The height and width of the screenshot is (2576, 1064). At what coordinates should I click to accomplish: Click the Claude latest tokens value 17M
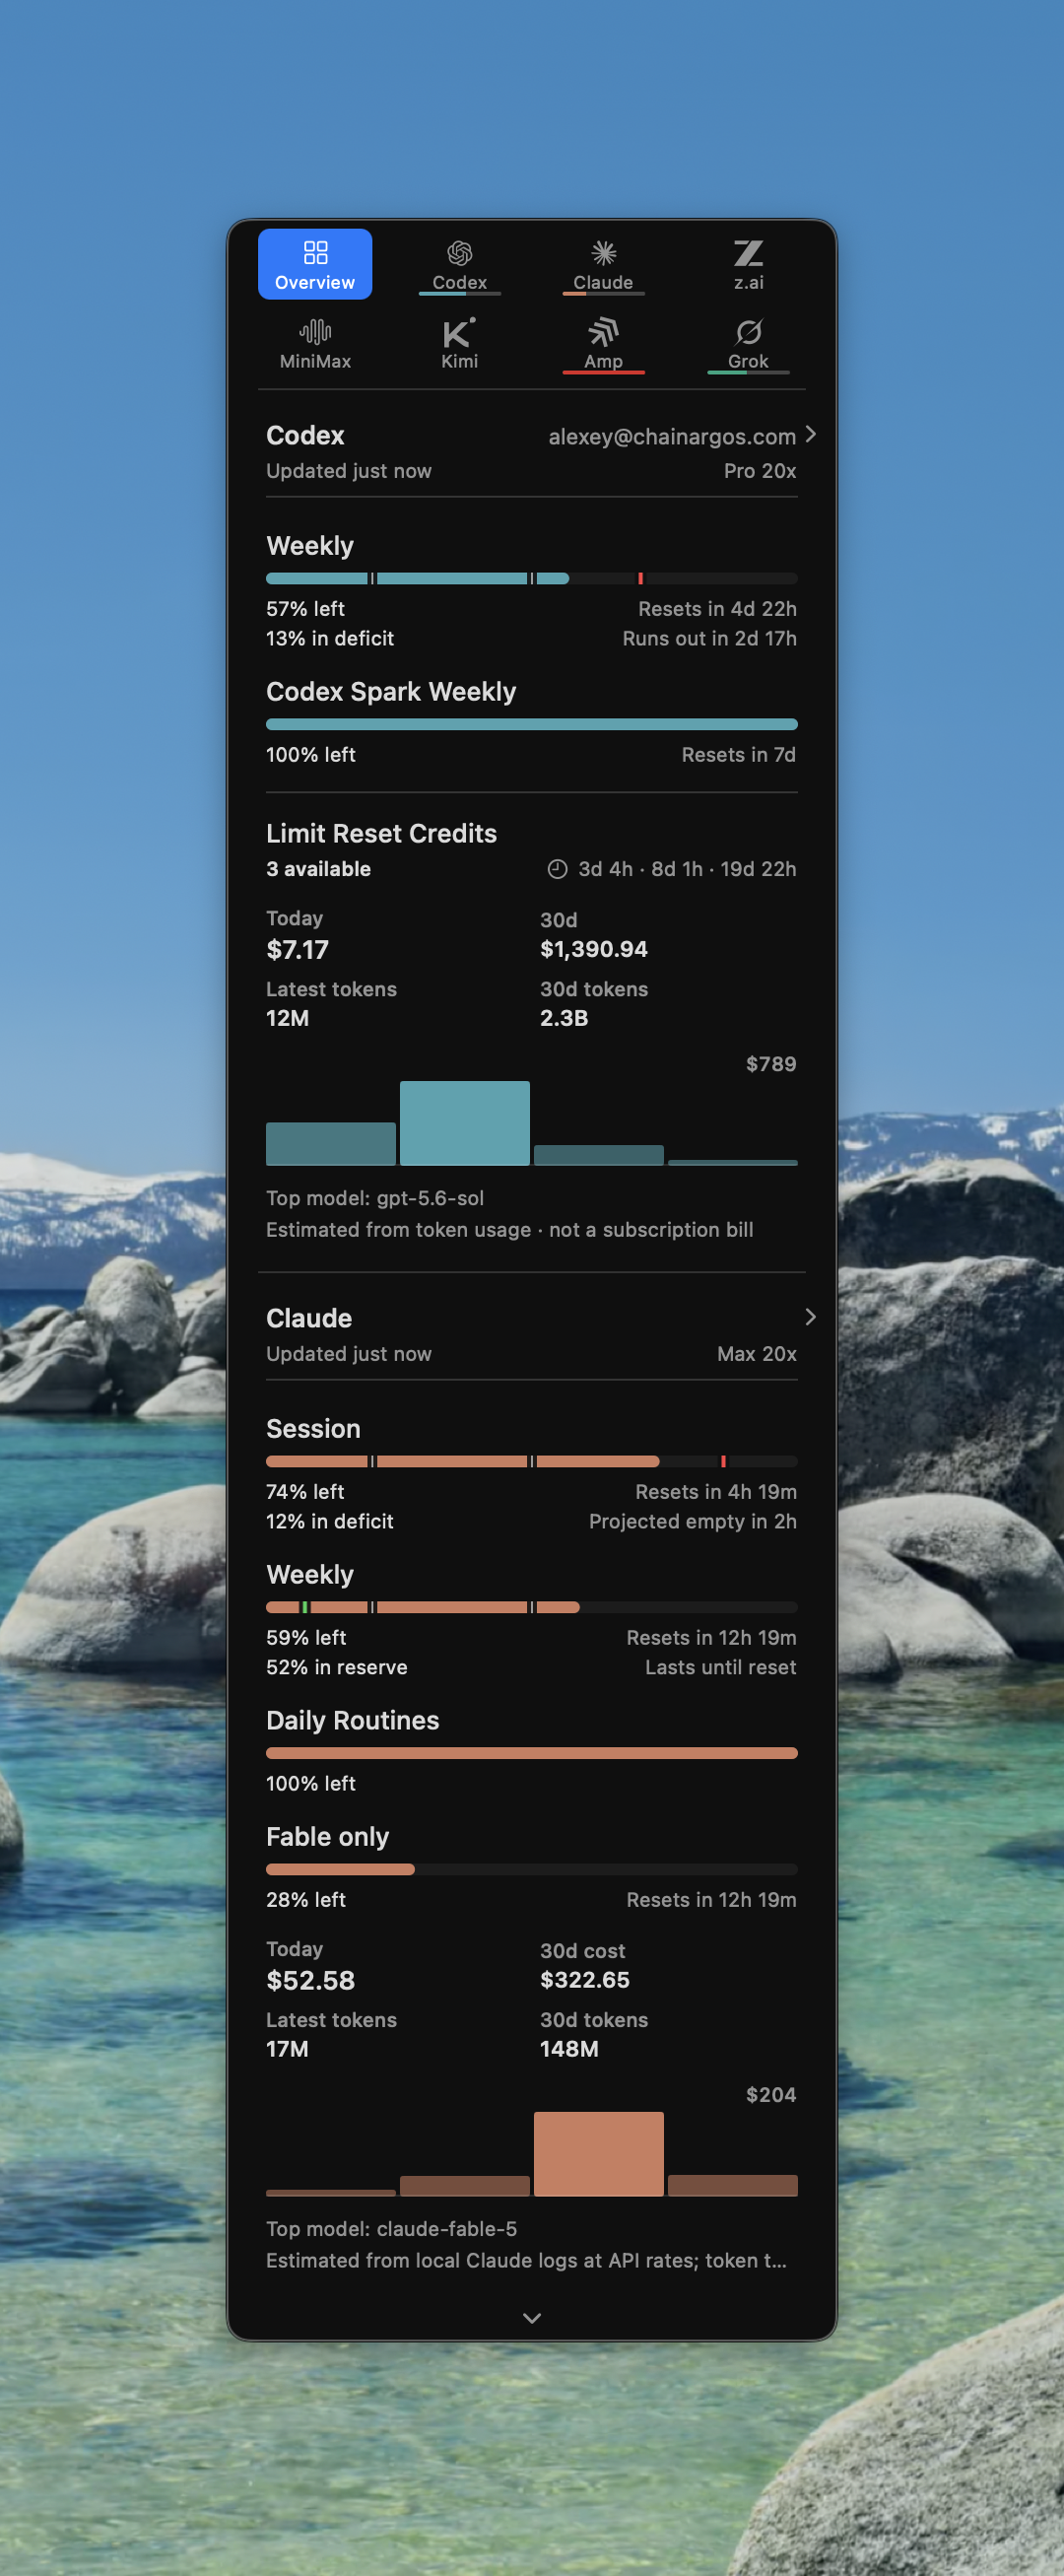(x=287, y=2049)
